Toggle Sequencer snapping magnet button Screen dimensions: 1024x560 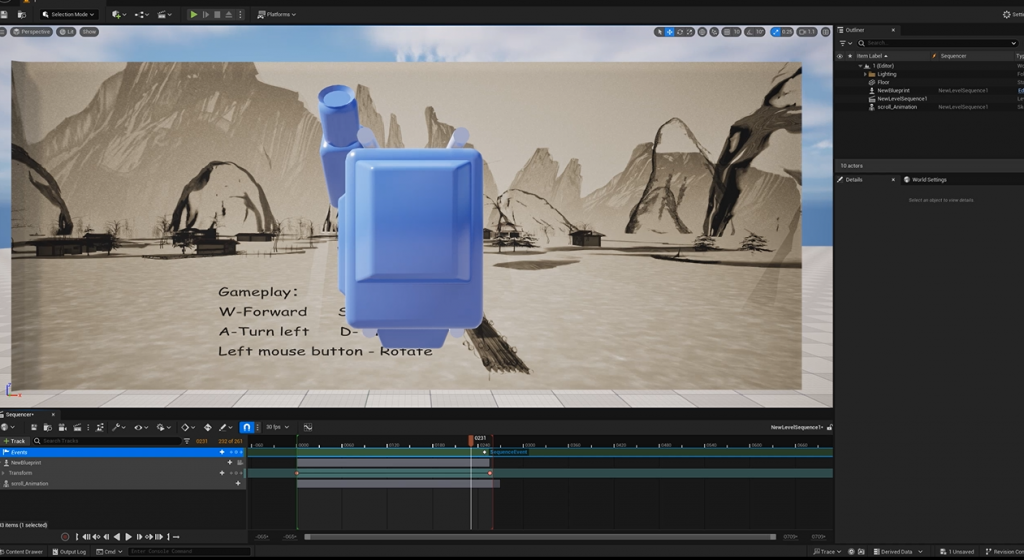pos(246,428)
